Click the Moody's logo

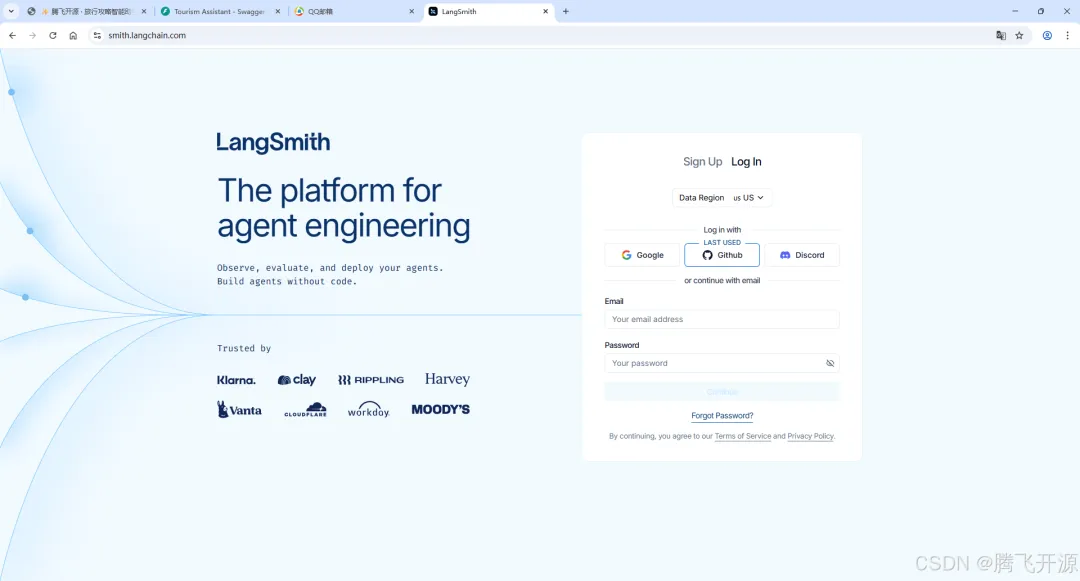(441, 410)
